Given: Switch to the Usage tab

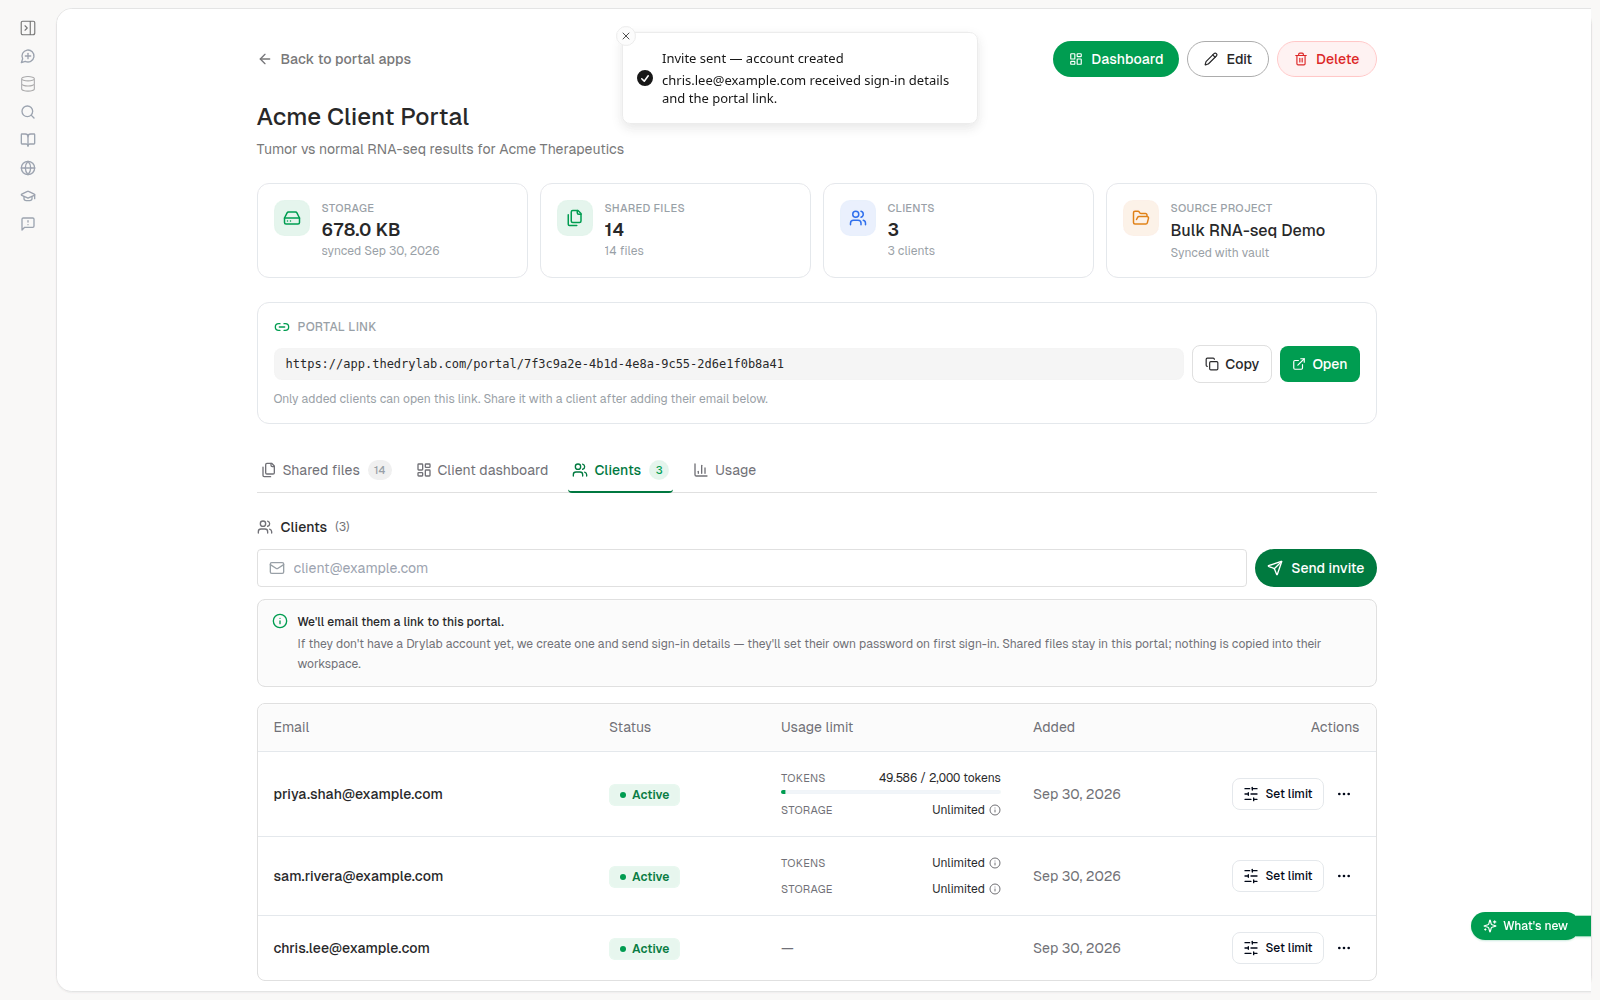Looking at the screenshot, I should [725, 470].
